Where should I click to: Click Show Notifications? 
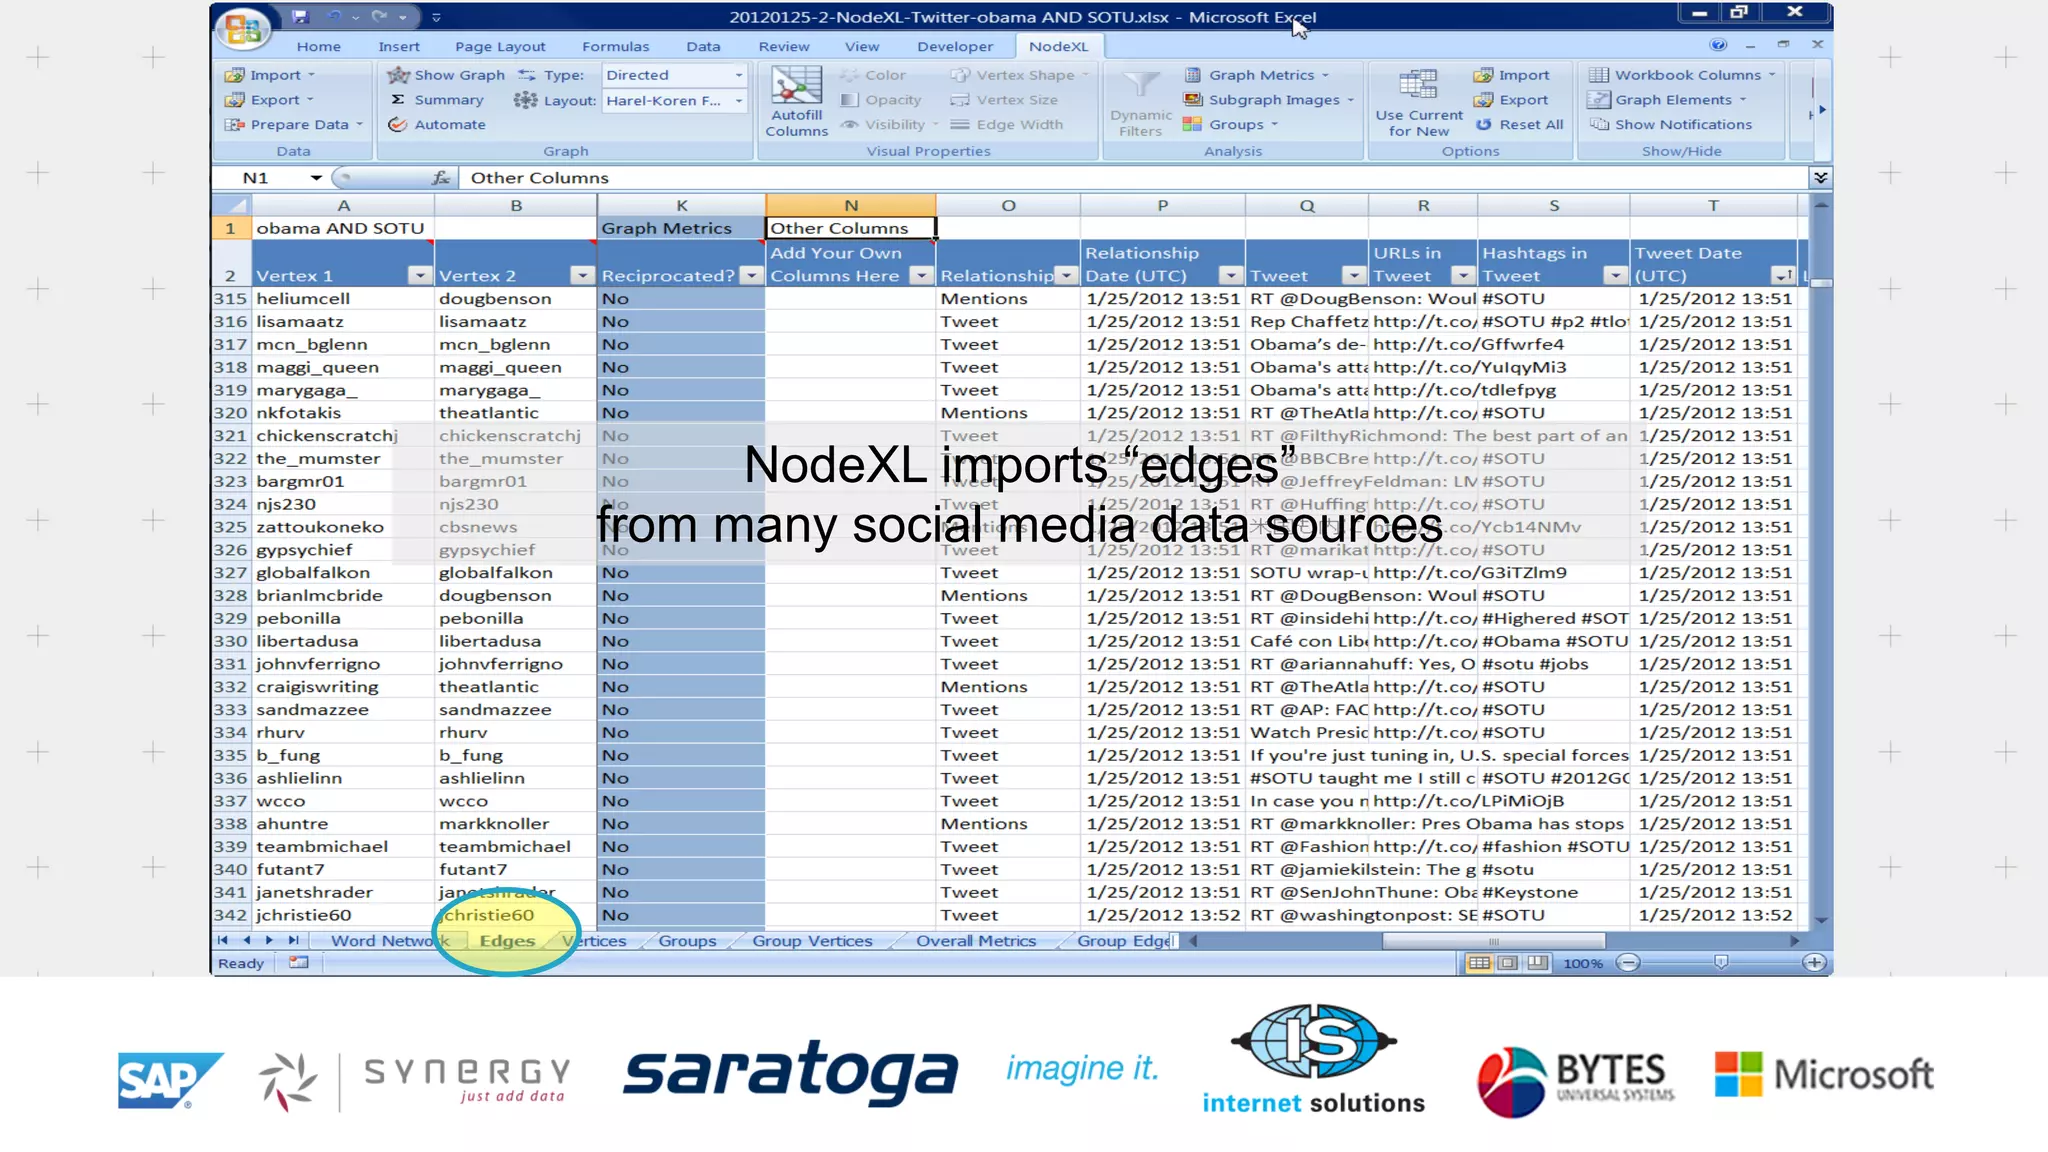pyautogui.click(x=1670, y=124)
